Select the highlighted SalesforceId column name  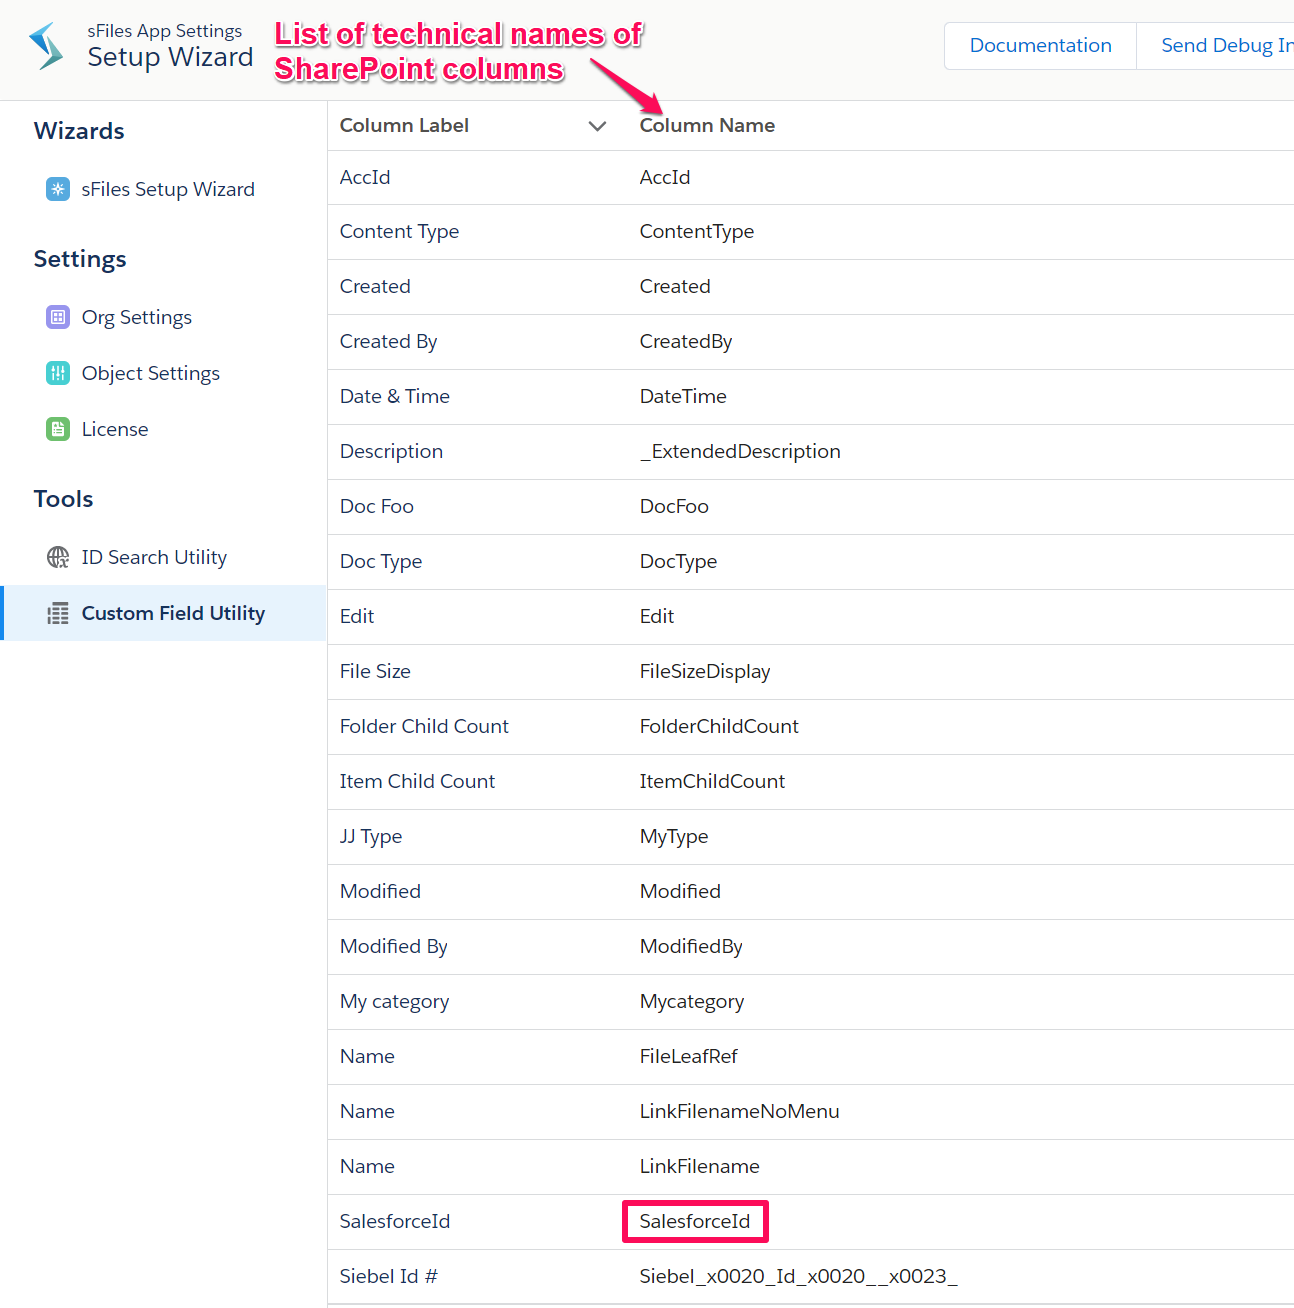click(695, 1221)
